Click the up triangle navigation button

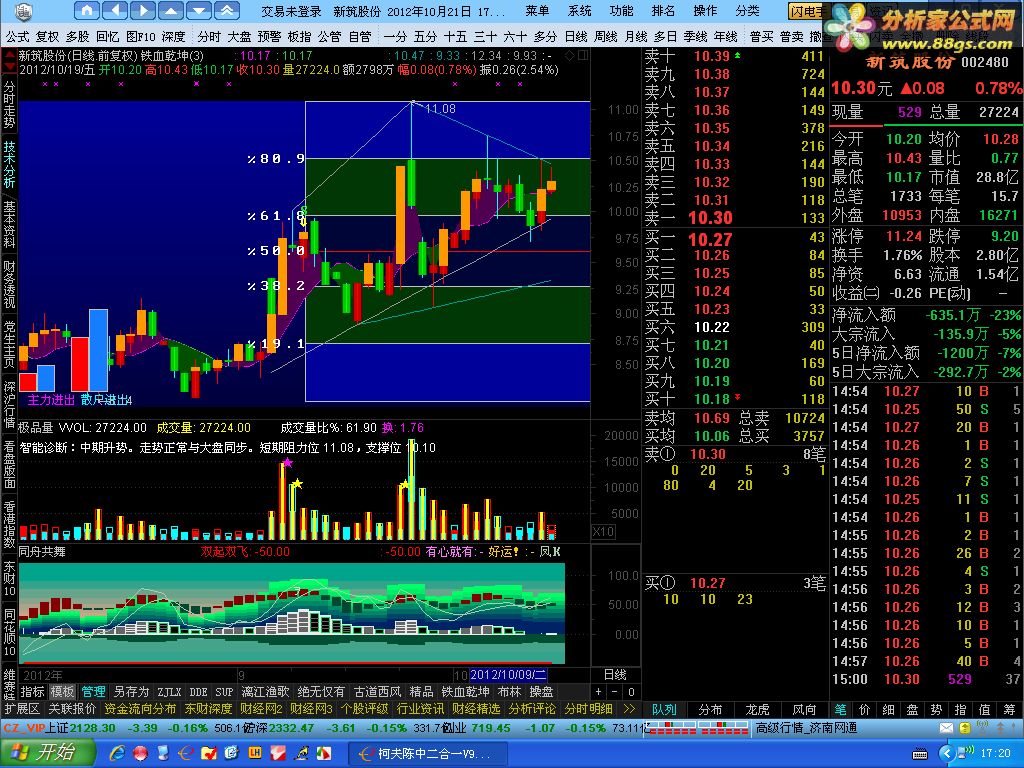(170, 10)
